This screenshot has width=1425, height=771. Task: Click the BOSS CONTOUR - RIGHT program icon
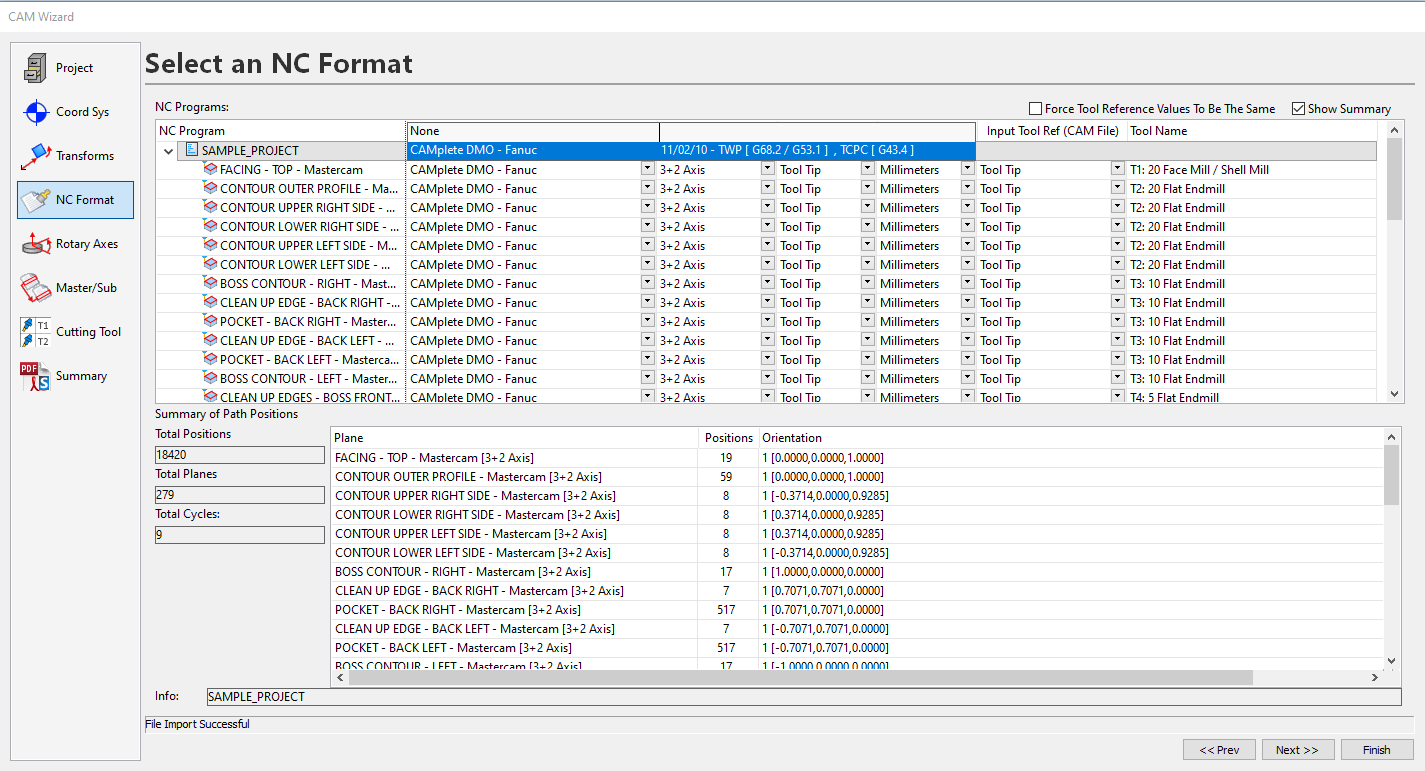click(210, 283)
